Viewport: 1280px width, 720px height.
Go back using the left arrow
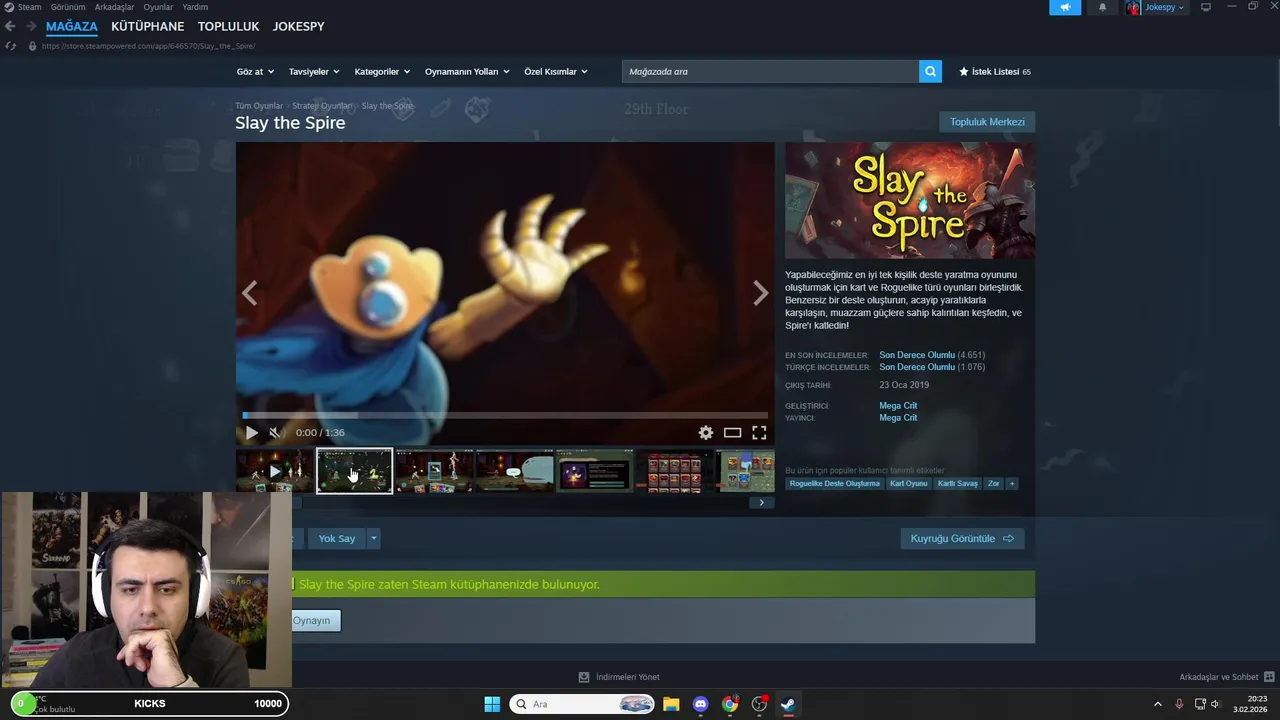pos(10,26)
